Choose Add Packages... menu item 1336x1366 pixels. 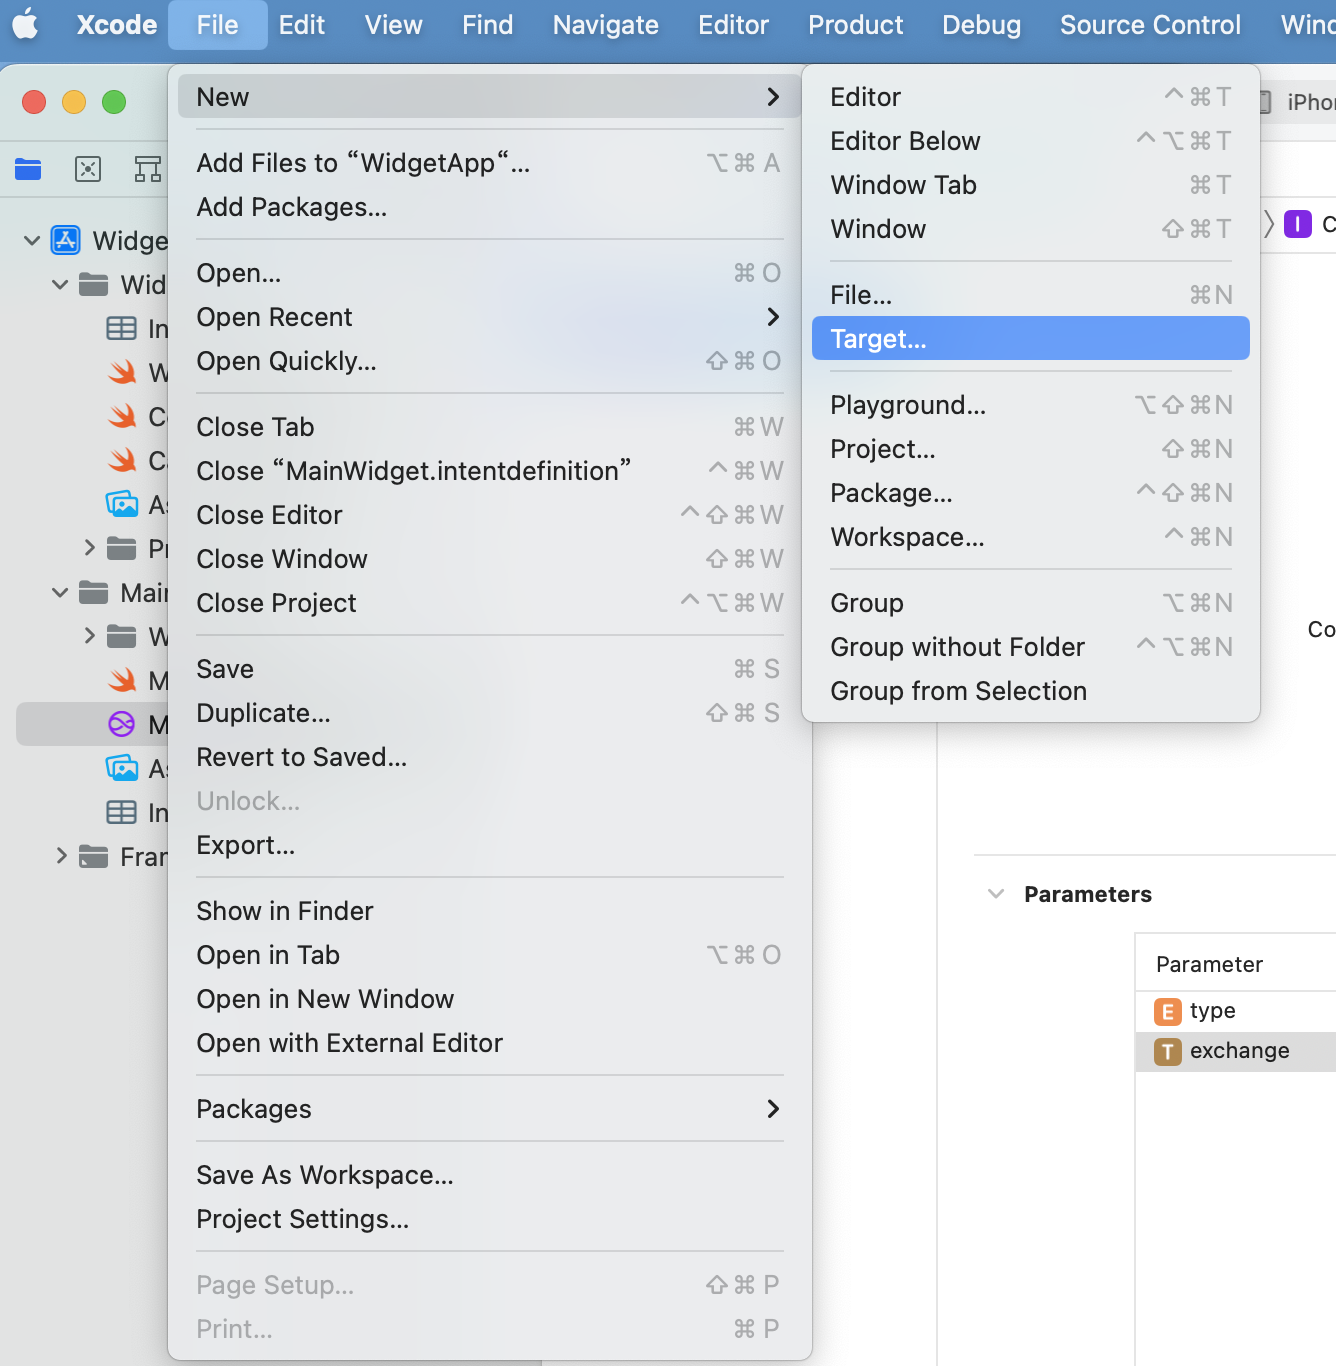pyautogui.click(x=489, y=206)
